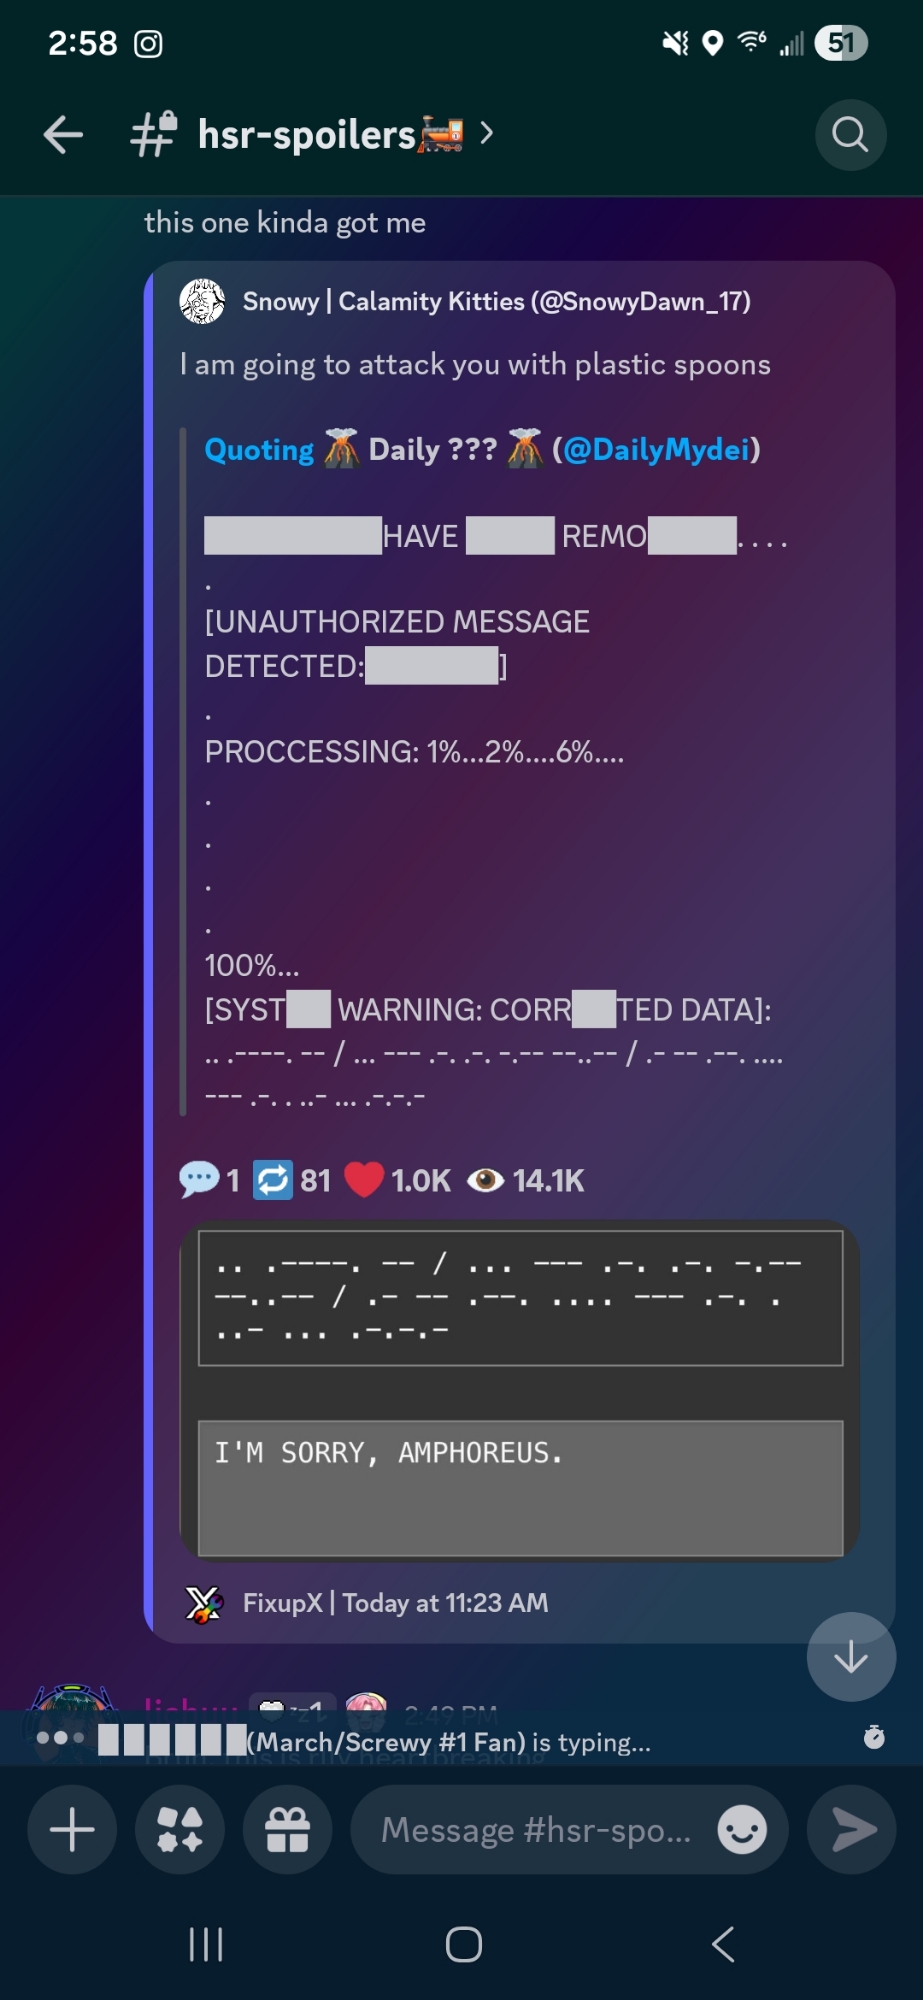923x2000 pixels.
Task: Open Android recent apps button
Action: tap(206, 1945)
